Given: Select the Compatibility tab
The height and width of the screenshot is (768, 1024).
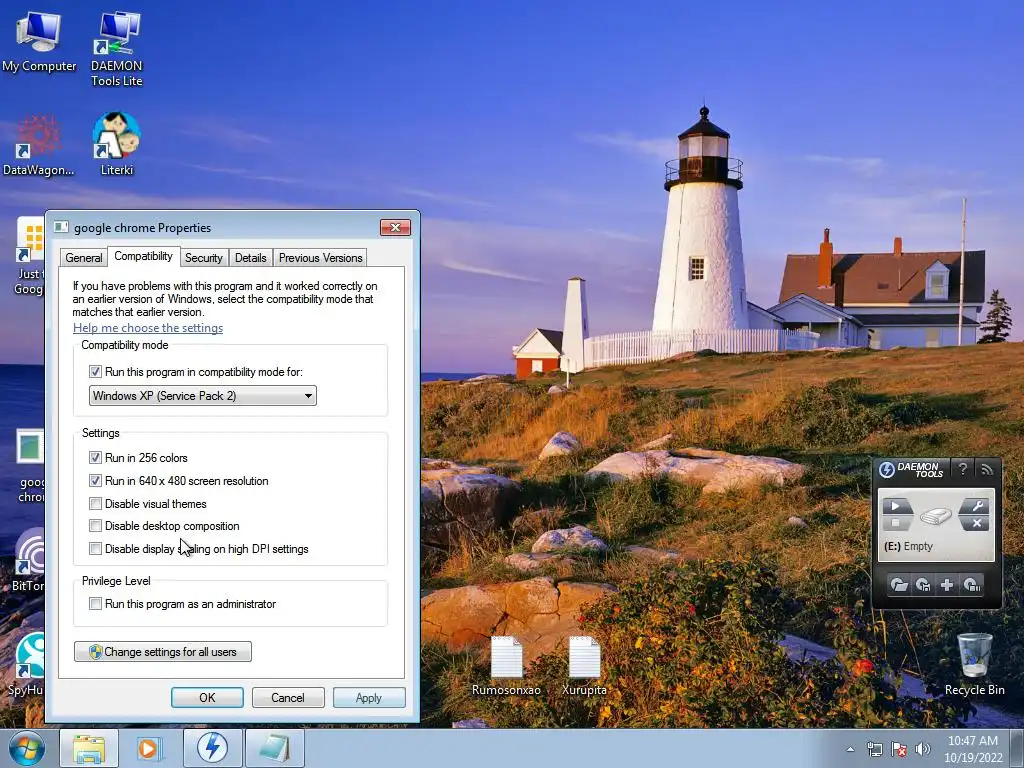Looking at the screenshot, I should [143, 256].
